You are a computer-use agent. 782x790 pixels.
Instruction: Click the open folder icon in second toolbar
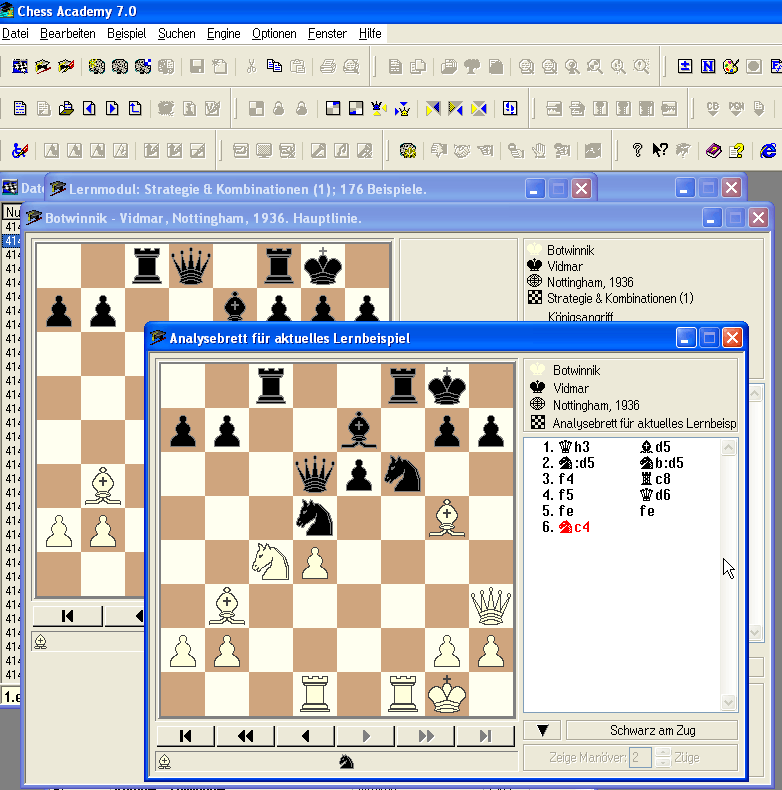66,108
